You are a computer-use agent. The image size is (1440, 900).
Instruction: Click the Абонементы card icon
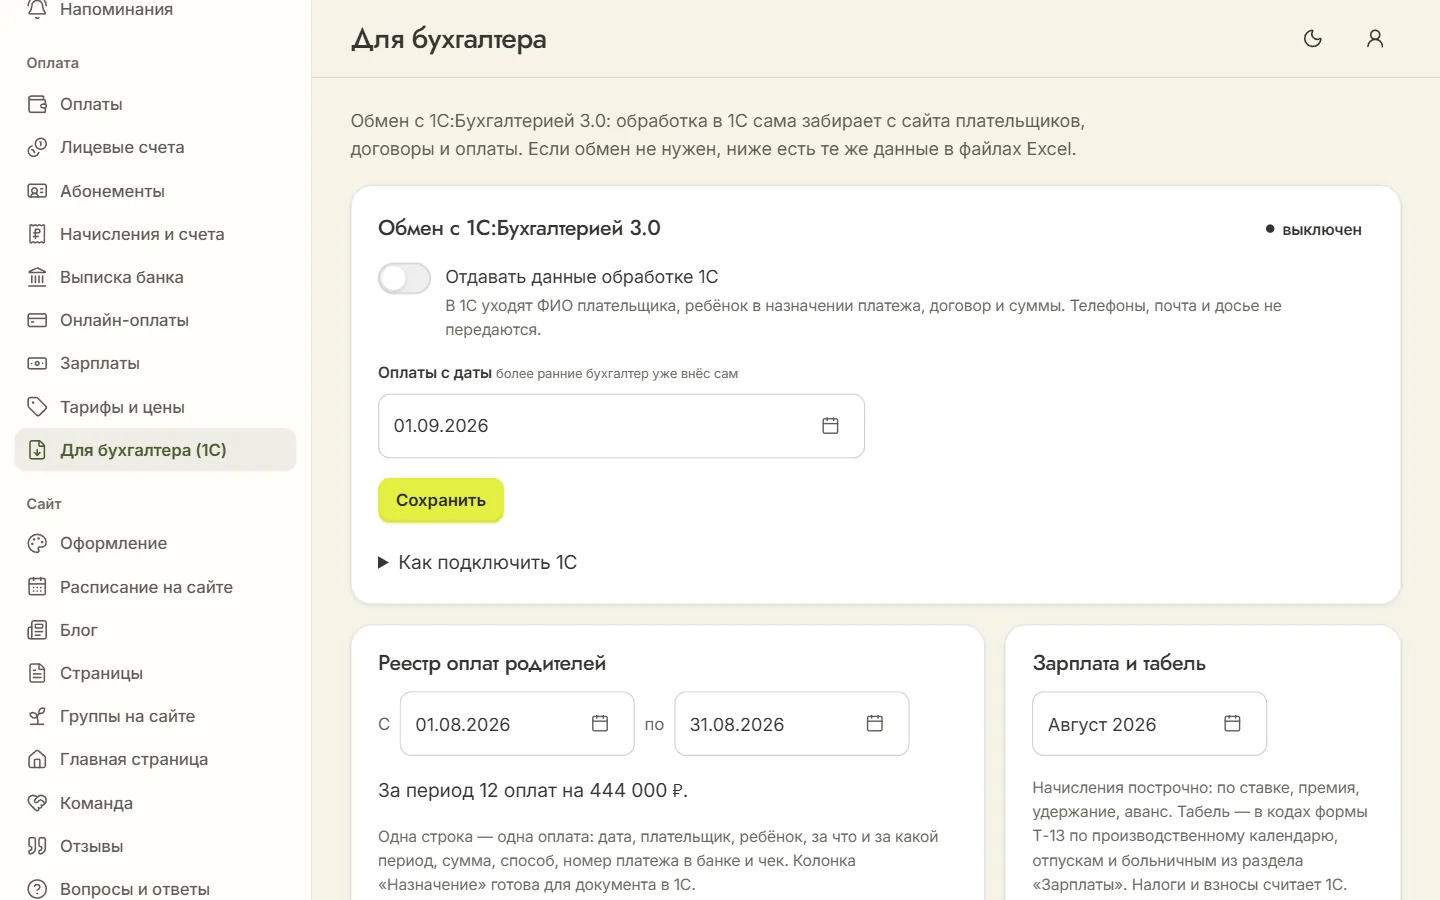click(x=37, y=191)
